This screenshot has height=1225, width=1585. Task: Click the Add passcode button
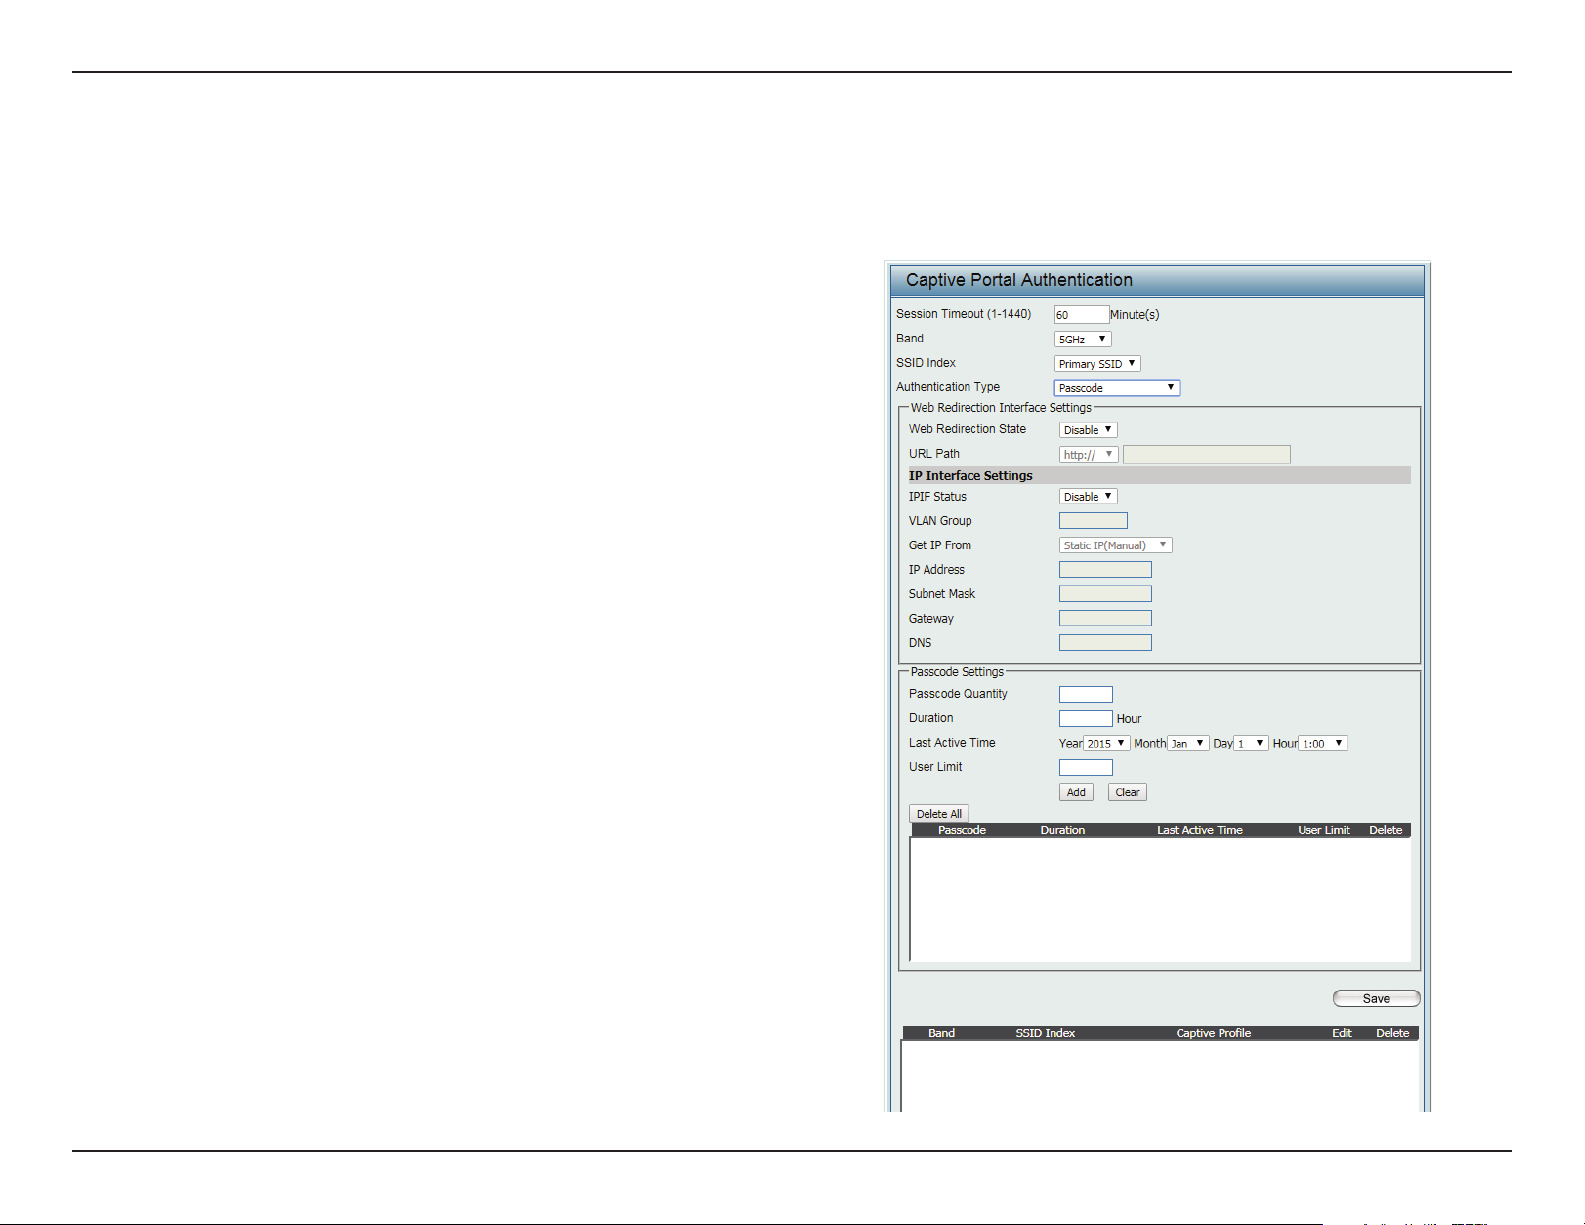[1076, 792]
